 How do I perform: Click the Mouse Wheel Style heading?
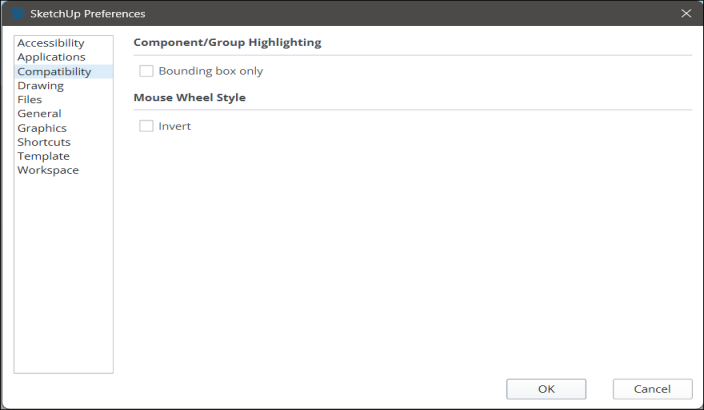[189, 97]
